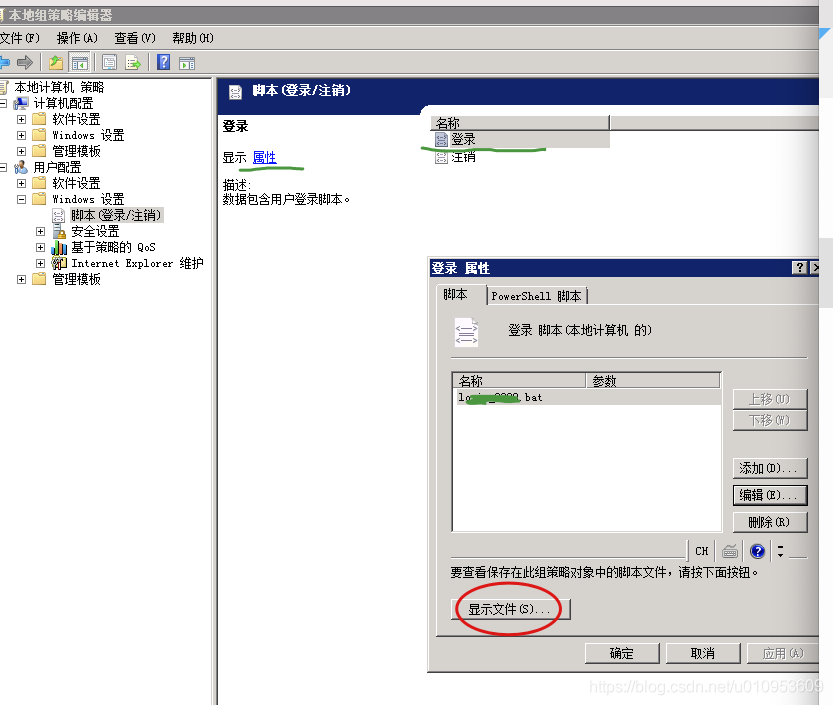Click the extended view toolbar icon
Viewport: 833px width, 705px height.
point(187,62)
